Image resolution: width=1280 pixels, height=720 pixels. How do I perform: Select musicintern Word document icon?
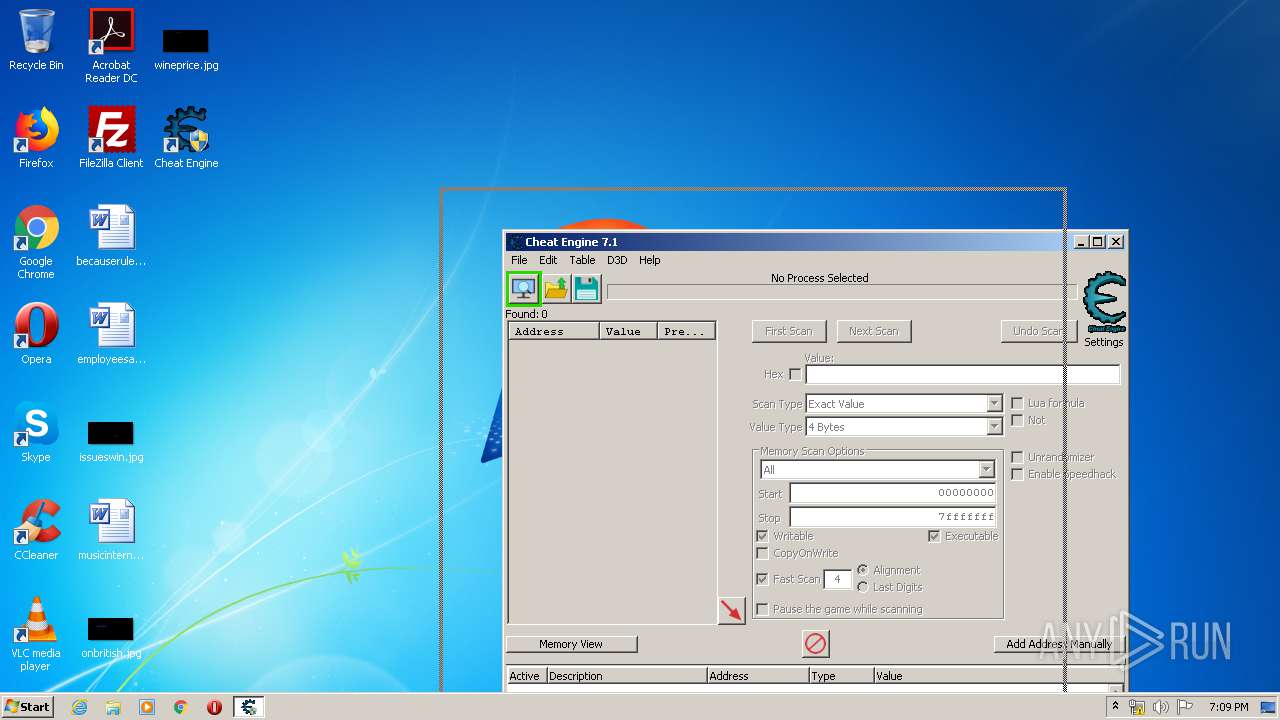tap(111, 531)
